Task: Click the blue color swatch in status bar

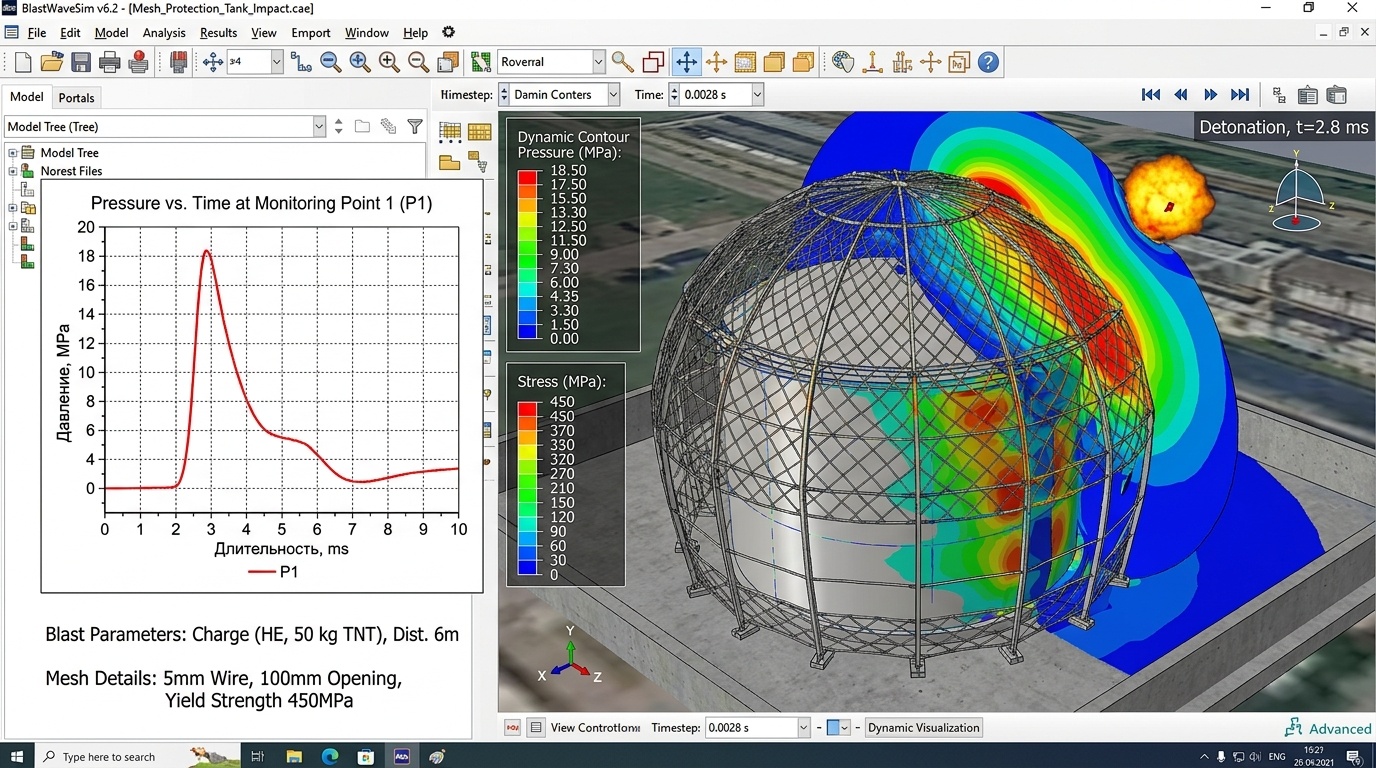Action: [x=832, y=728]
